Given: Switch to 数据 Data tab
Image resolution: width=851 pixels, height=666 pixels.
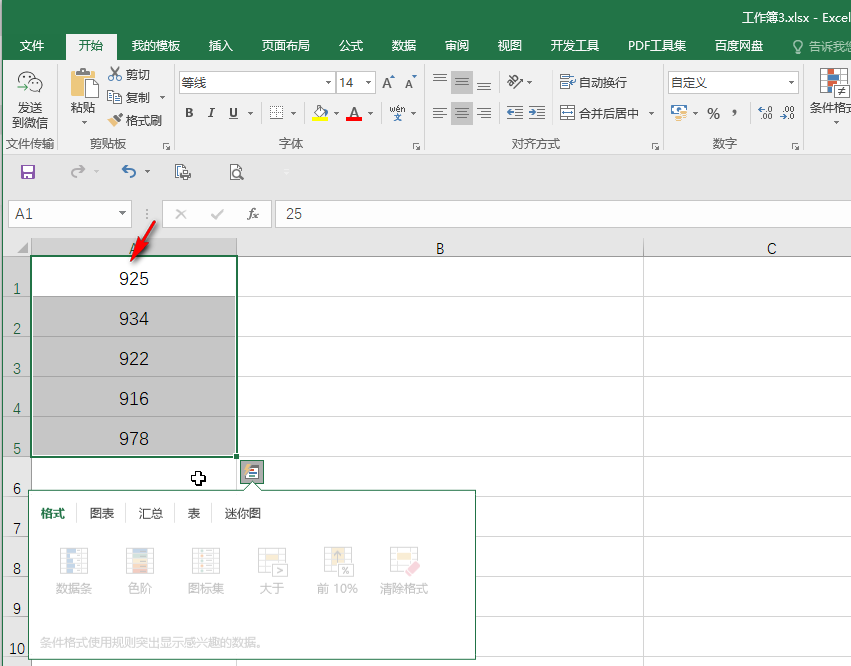Looking at the screenshot, I should tap(404, 46).
